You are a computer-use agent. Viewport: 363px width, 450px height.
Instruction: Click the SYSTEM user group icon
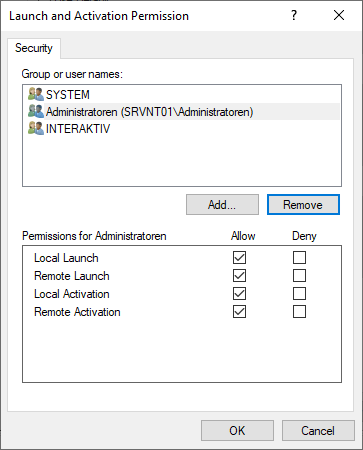36,94
